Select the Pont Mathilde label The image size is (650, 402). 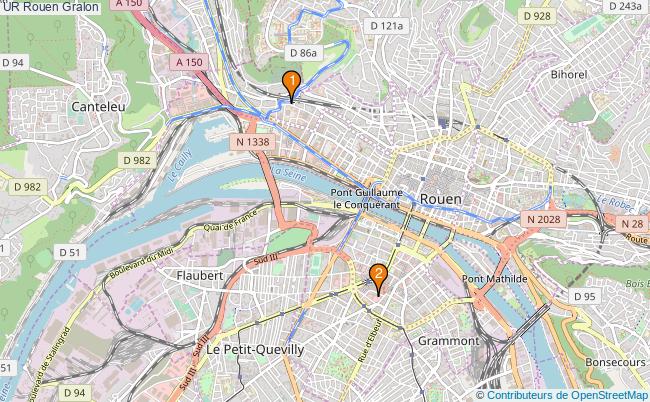click(x=495, y=278)
